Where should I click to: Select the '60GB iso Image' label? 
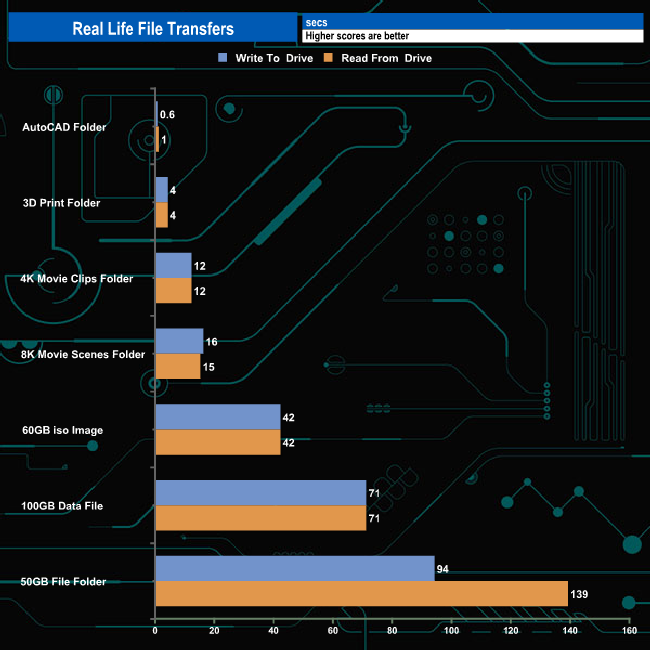(63, 430)
